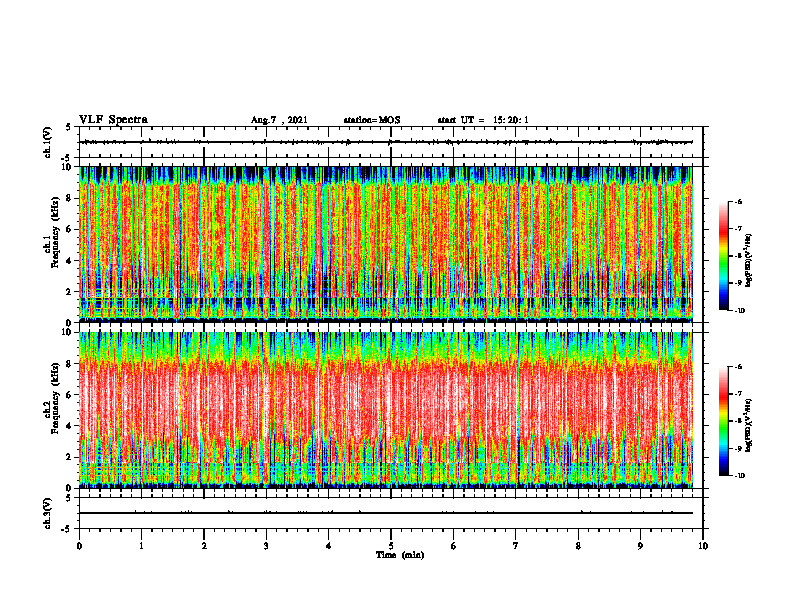
Task: Click the "start UT = 15:20: 1" text
Action: click(483, 120)
